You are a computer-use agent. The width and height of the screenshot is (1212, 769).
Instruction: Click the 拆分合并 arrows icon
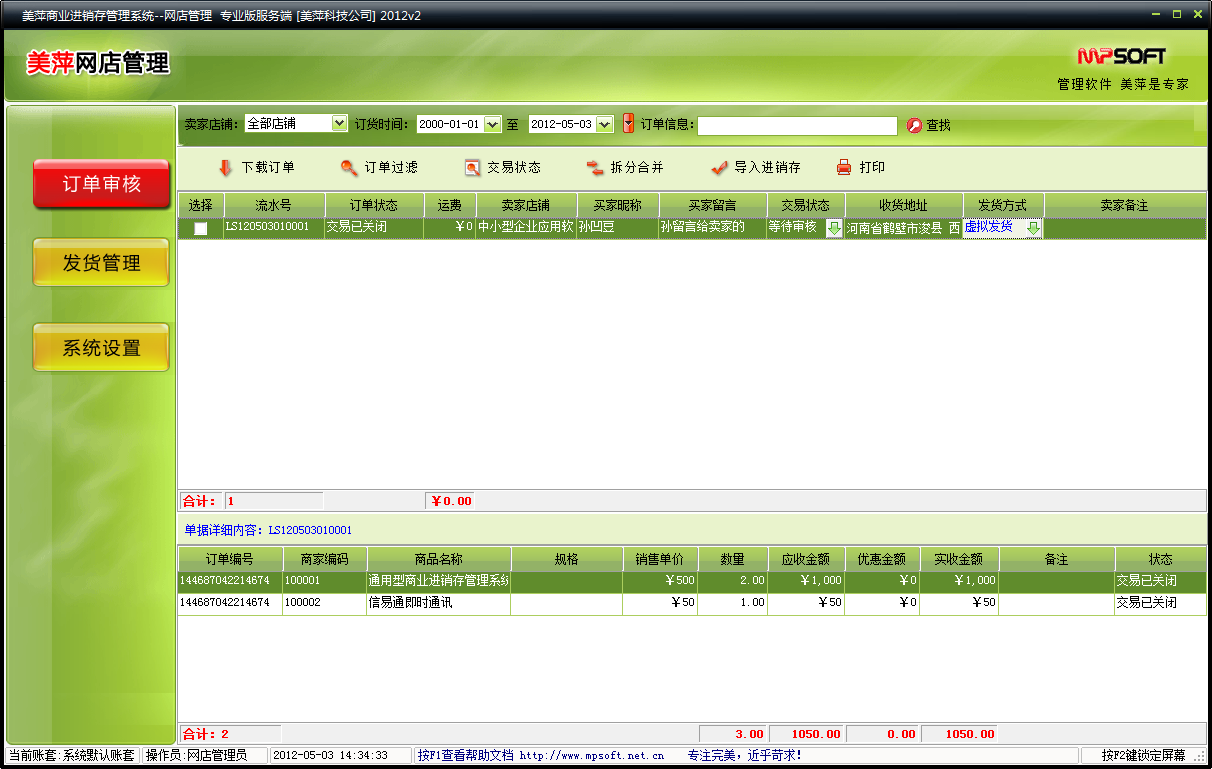[595, 168]
